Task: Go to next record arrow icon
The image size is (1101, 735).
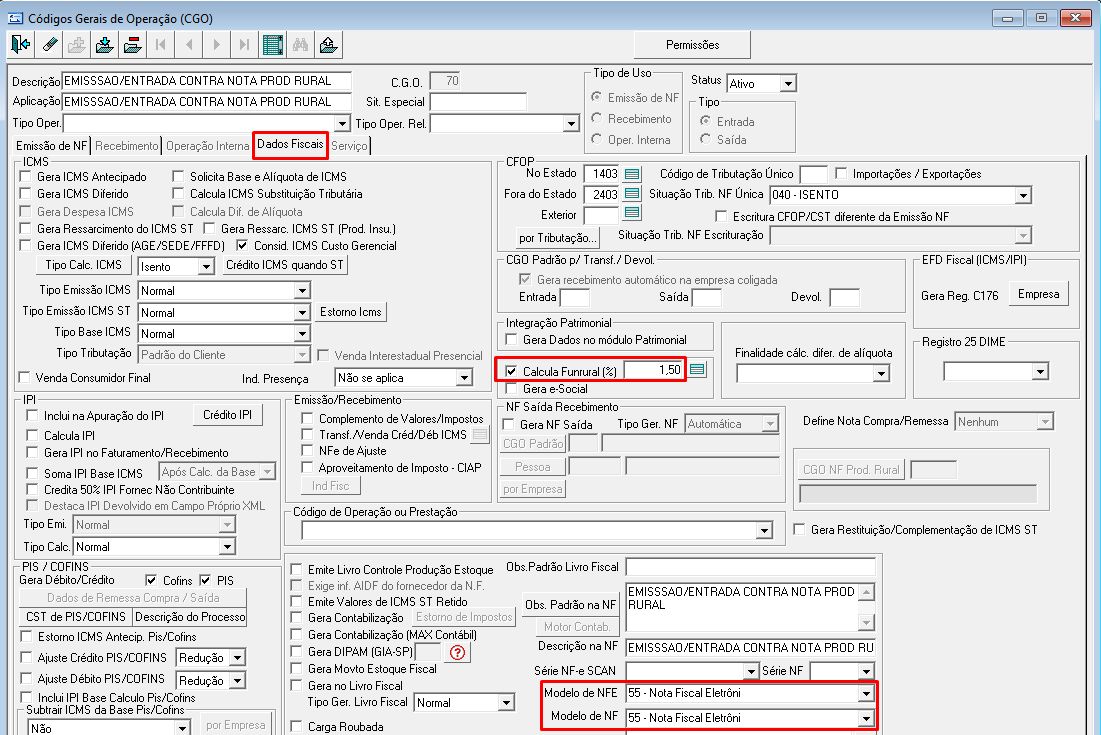Action: [x=216, y=45]
